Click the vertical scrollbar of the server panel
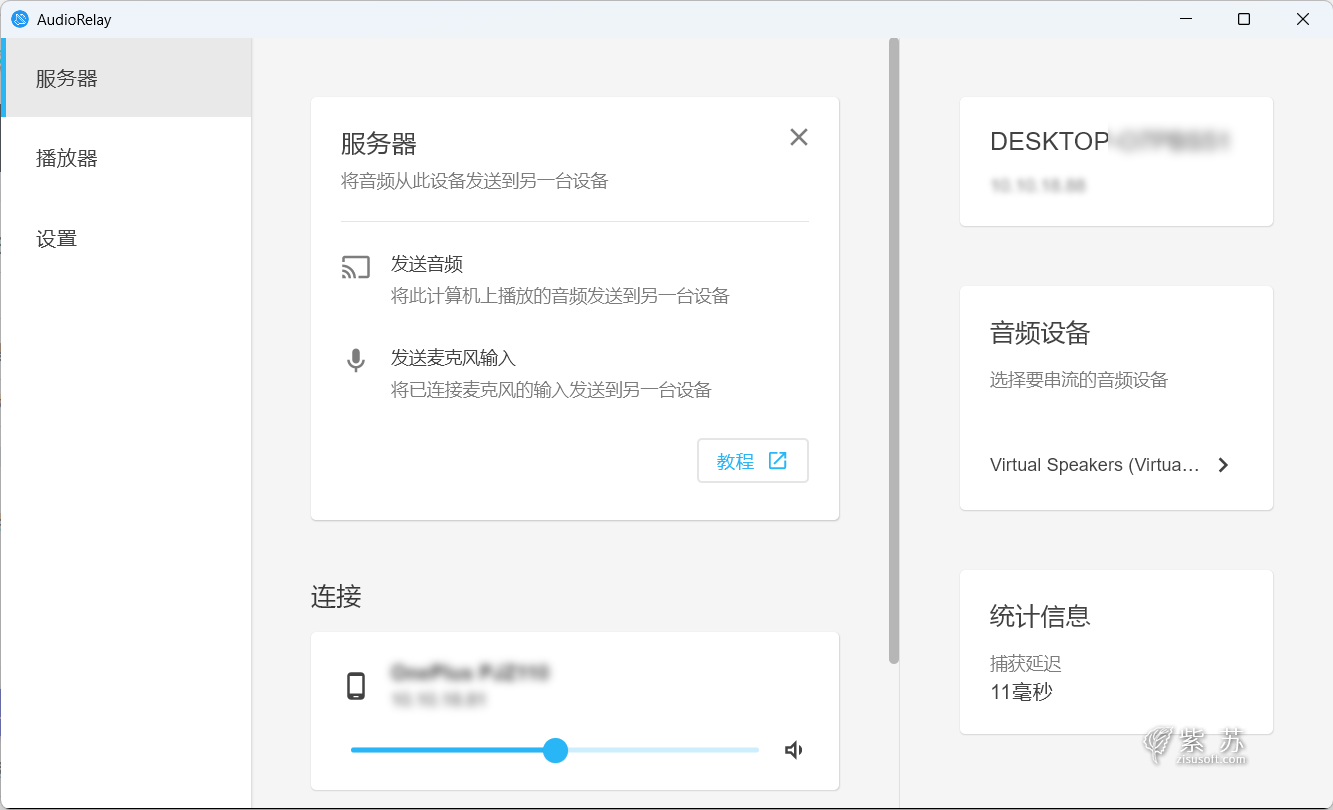Screen dimensions: 1333x810 [x=894, y=350]
